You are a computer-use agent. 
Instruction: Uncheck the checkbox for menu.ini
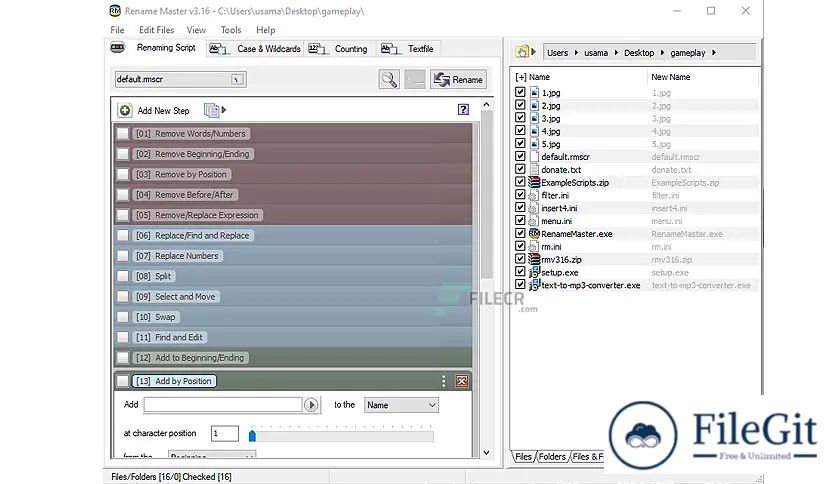[x=520, y=220]
